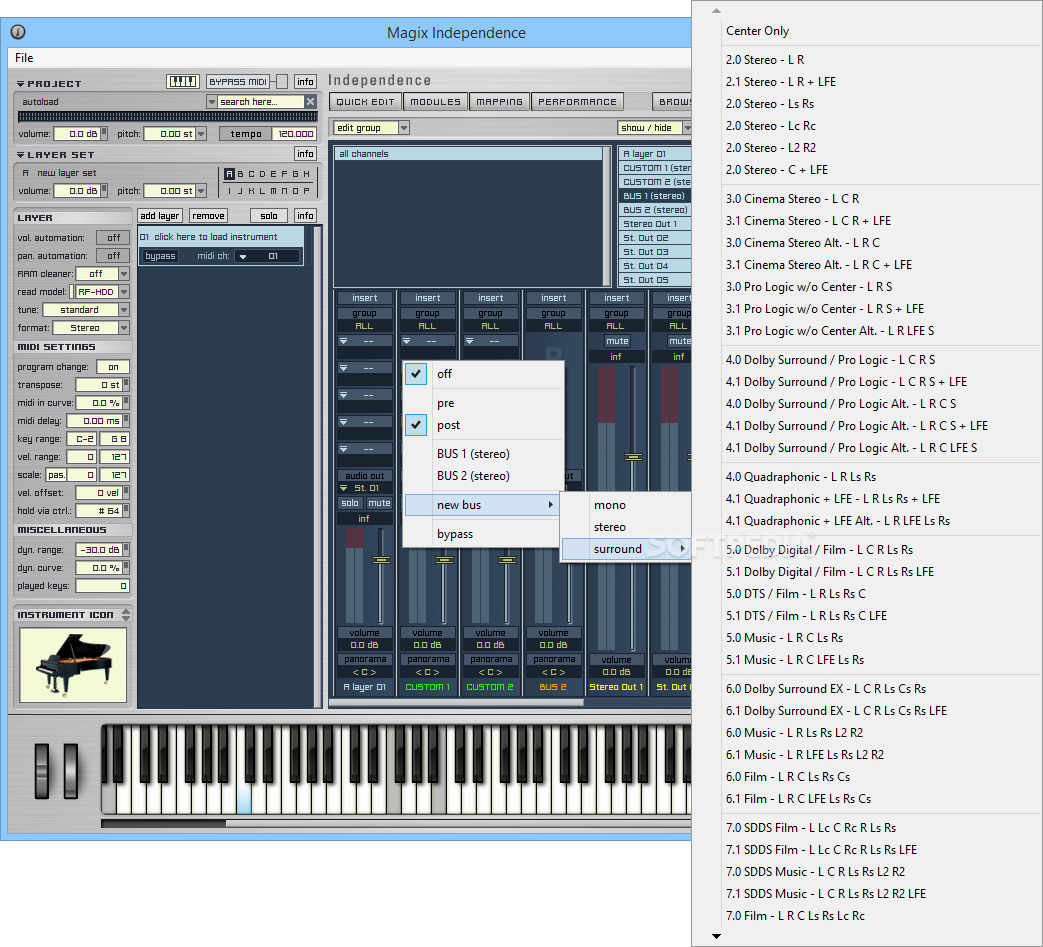Image resolution: width=1043 pixels, height=947 pixels.
Task: Toggle the BYPASS MIDI switch
Action: pyautogui.click(x=281, y=81)
